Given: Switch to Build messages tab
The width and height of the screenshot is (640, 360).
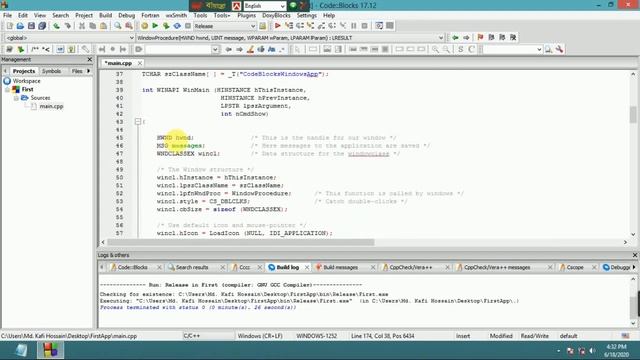Looking at the screenshot, I should (x=340, y=267).
